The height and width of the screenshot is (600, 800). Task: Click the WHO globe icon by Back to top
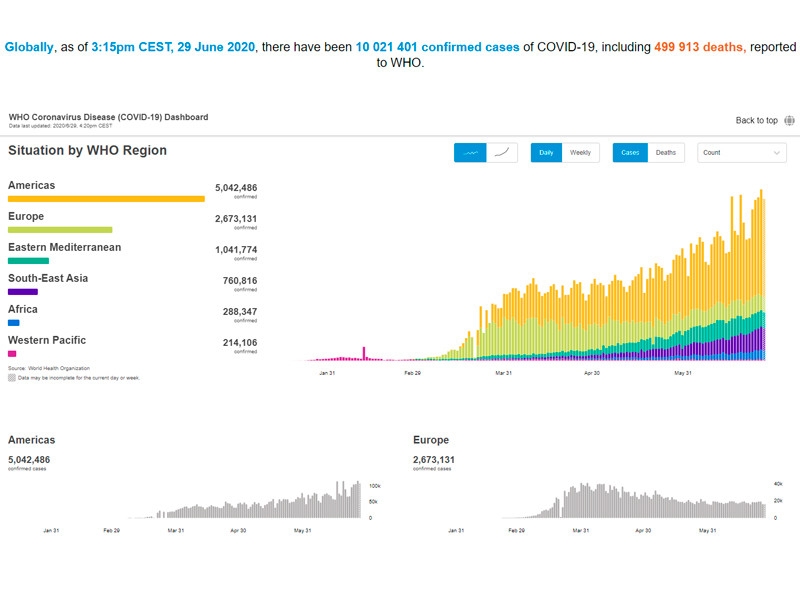pos(790,120)
